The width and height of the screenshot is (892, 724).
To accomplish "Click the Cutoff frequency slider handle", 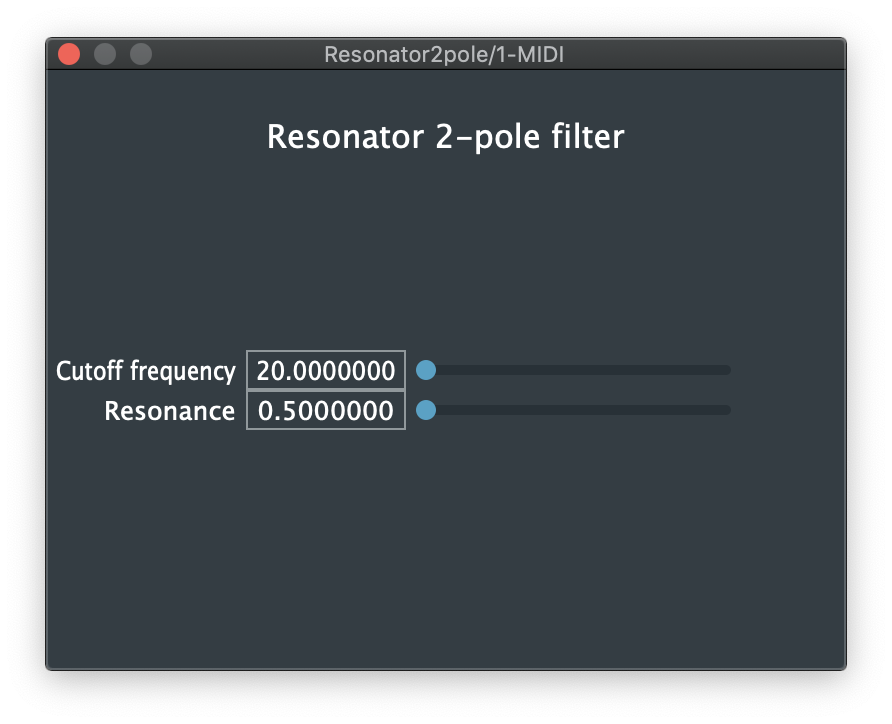I will tap(426, 370).
